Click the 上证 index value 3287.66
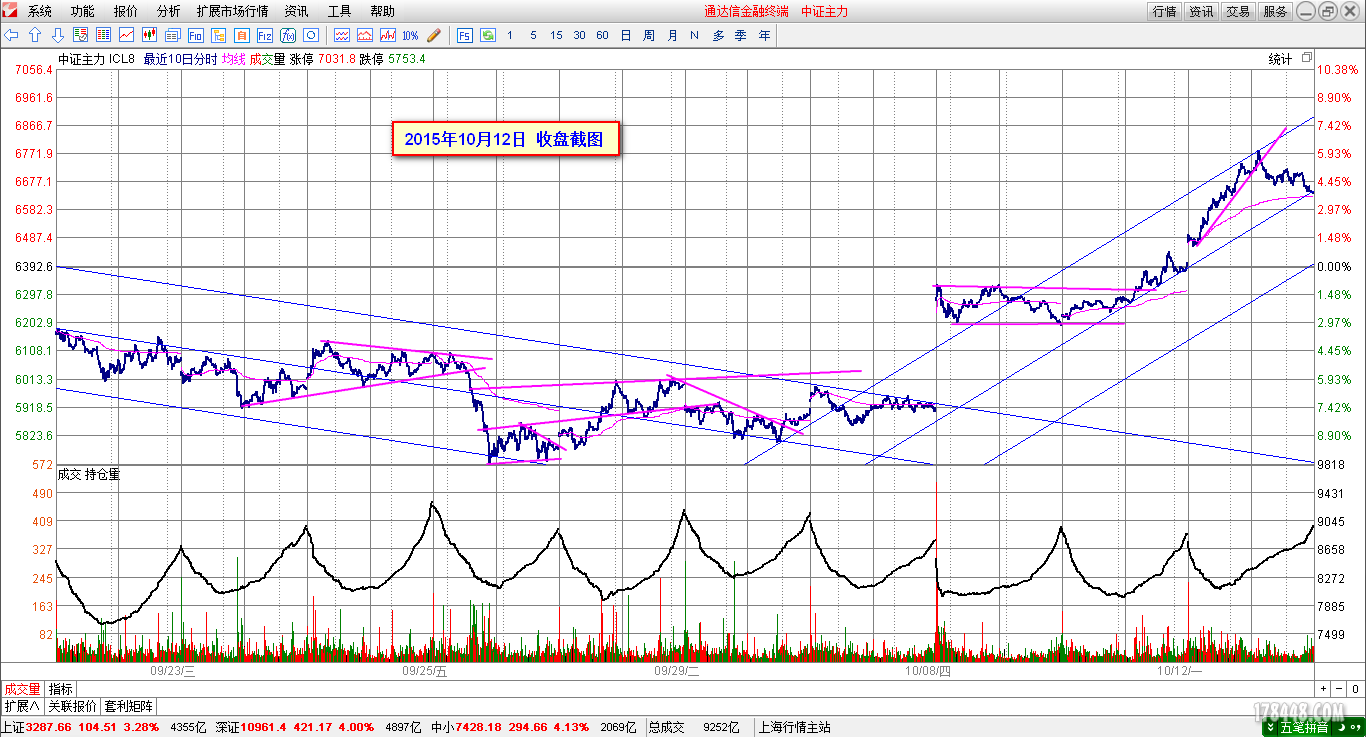The image size is (1366, 737). 50,727
